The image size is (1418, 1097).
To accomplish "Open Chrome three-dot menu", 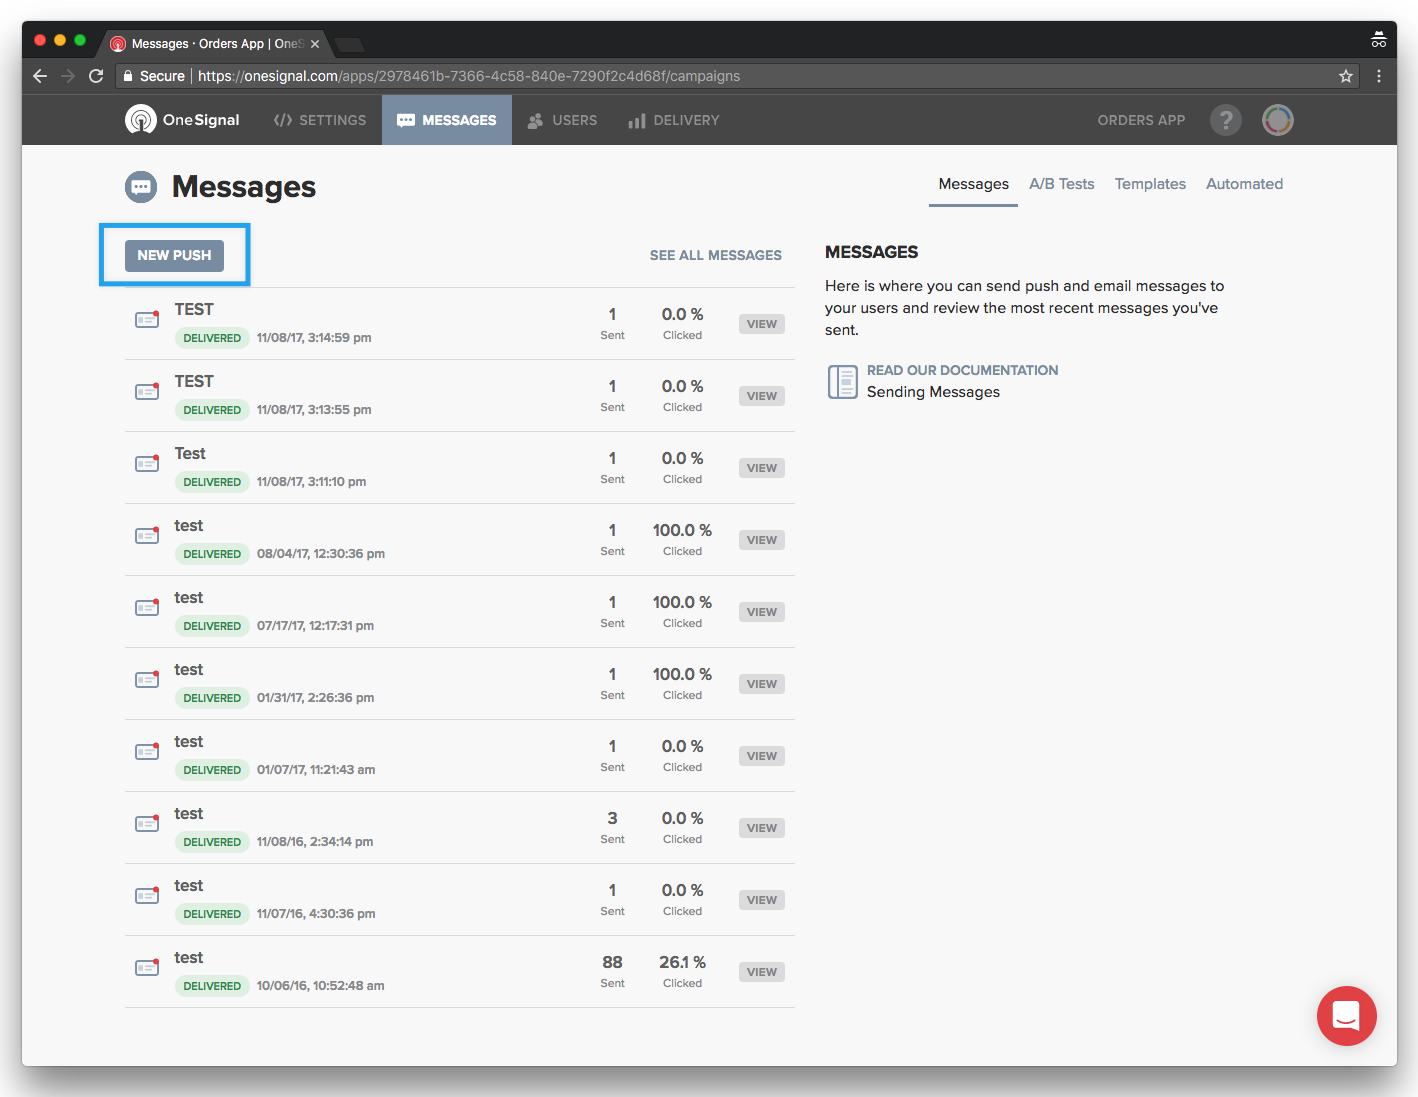I will click(x=1379, y=76).
